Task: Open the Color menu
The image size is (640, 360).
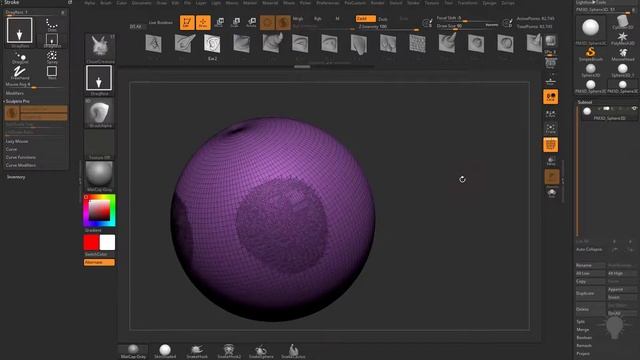Action: click(x=122, y=3)
